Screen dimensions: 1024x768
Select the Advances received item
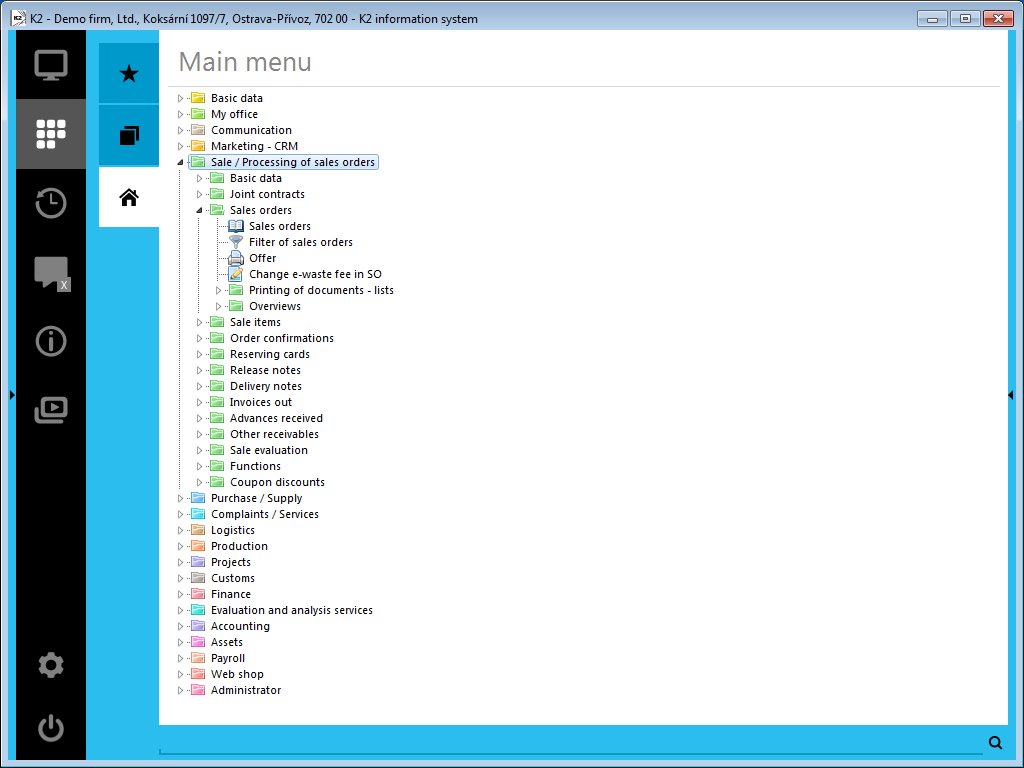[x=276, y=418]
